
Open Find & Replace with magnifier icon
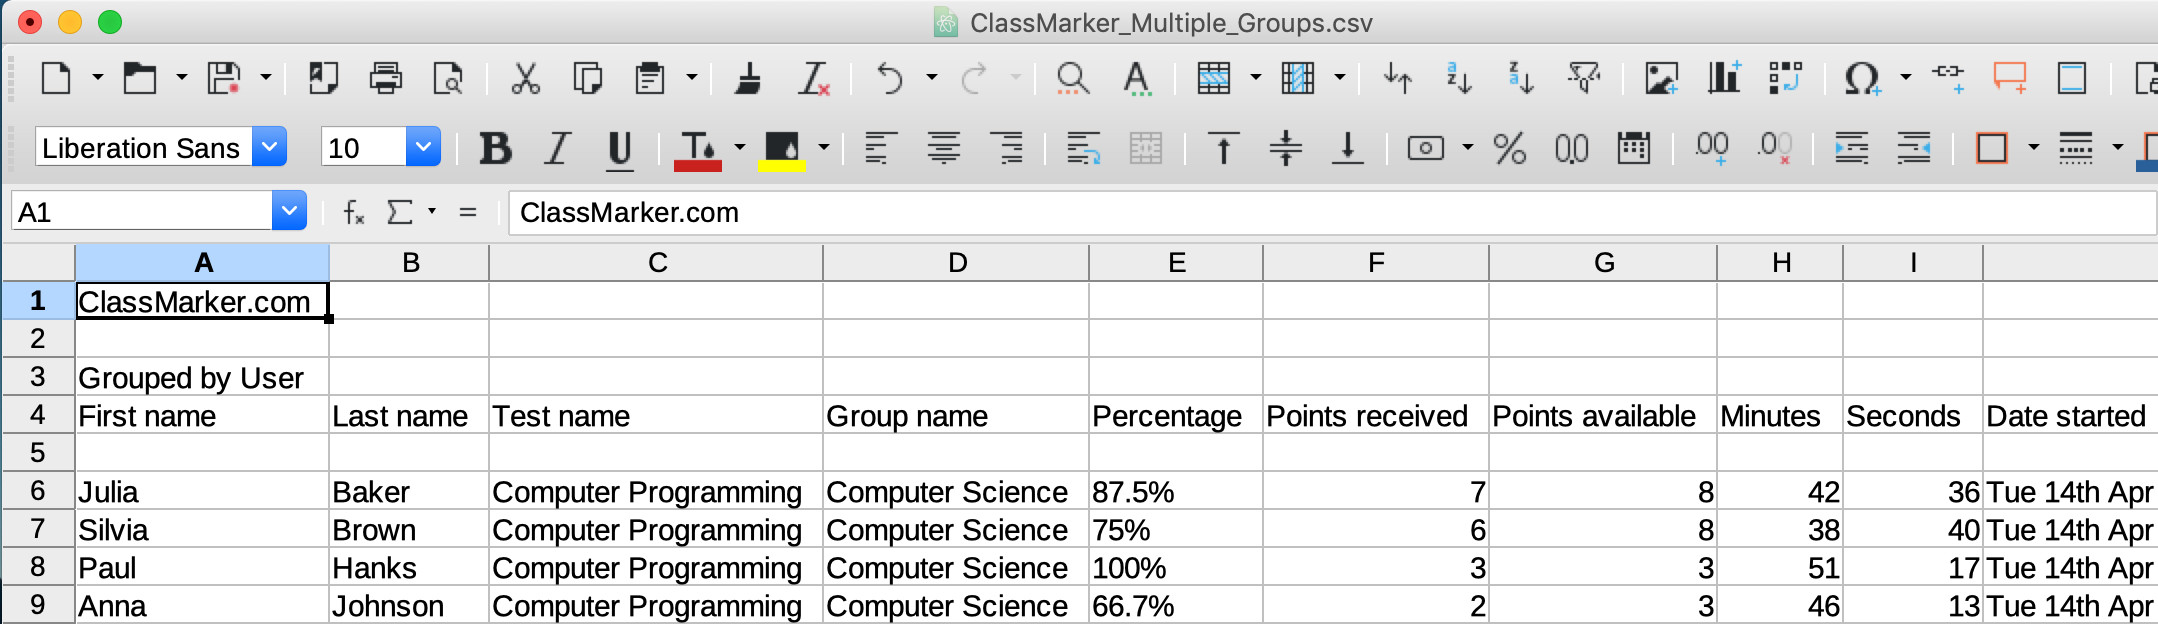point(1072,78)
